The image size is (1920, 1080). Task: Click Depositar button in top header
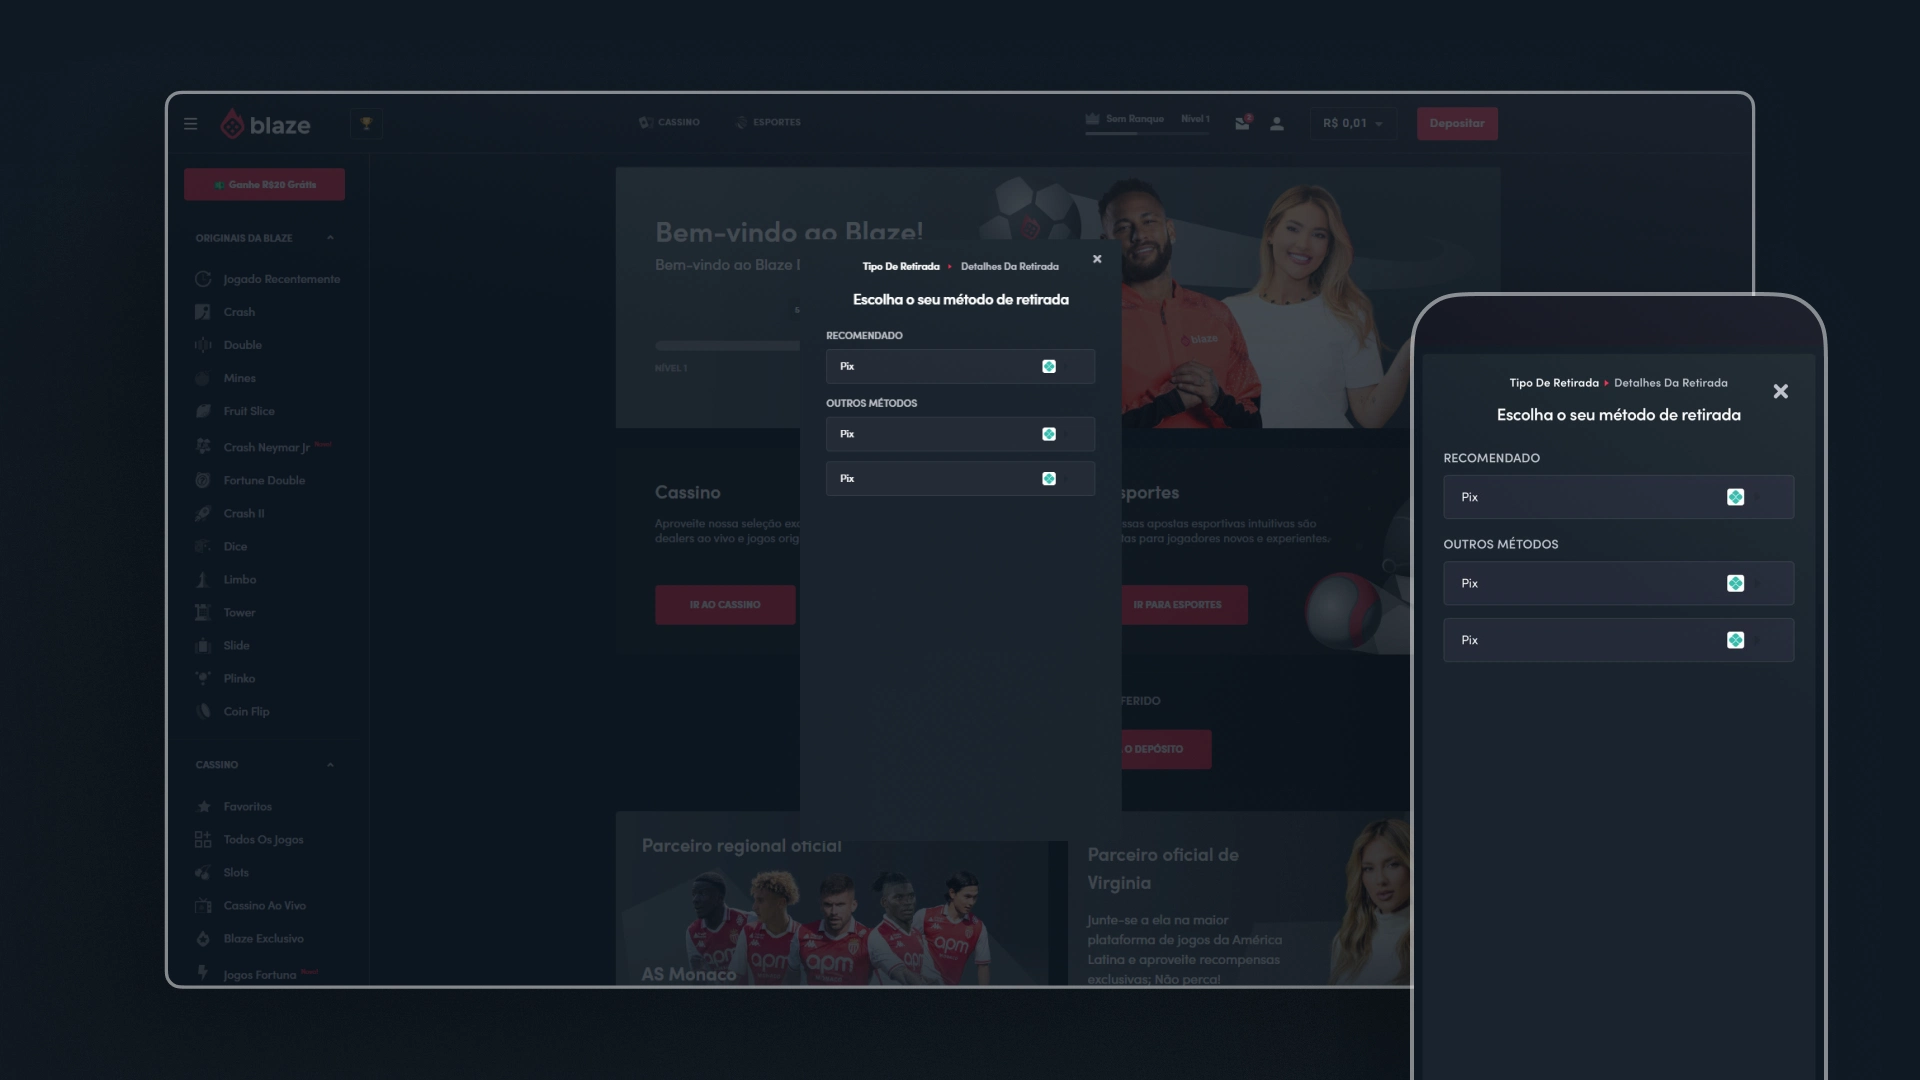click(1457, 123)
